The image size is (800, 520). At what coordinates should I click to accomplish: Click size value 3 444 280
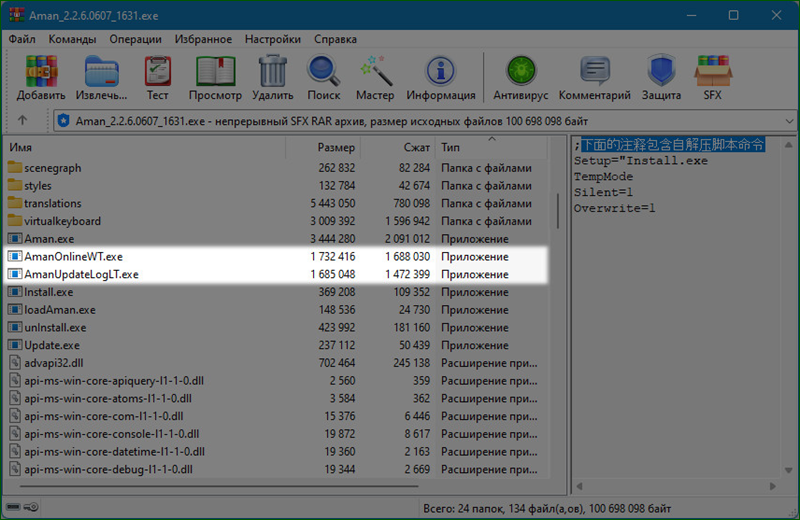[333, 239]
